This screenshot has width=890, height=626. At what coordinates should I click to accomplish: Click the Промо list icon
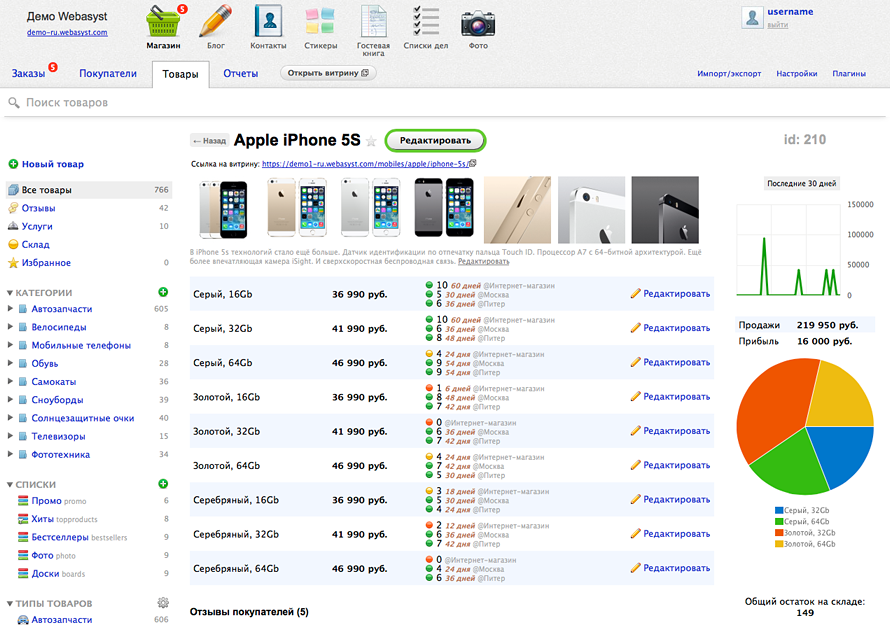(23, 501)
